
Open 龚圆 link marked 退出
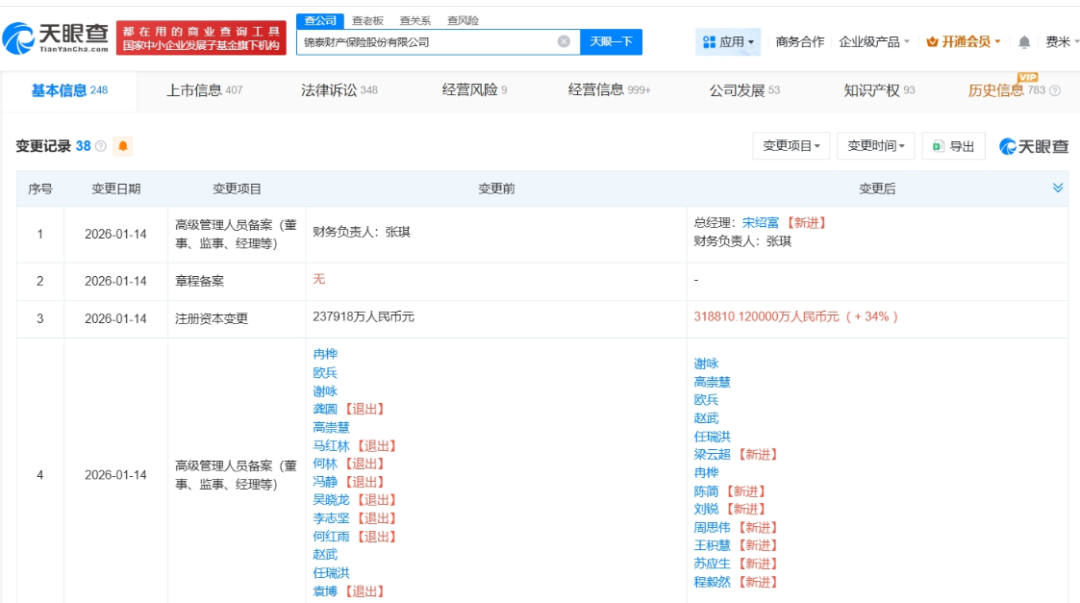325,409
